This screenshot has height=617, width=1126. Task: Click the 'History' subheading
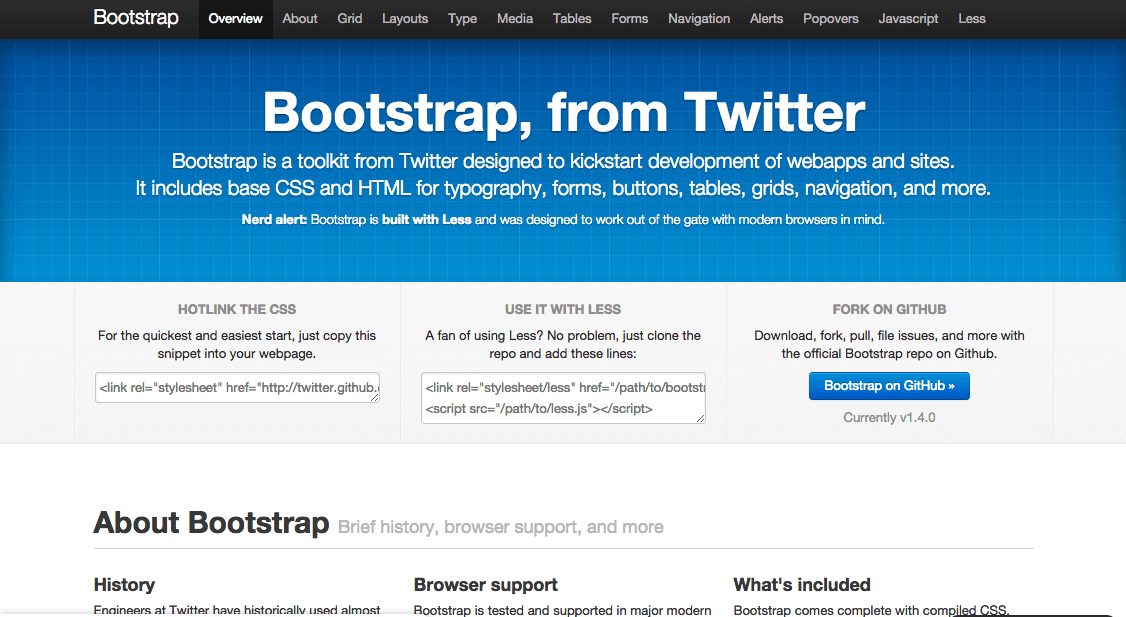(124, 585)
